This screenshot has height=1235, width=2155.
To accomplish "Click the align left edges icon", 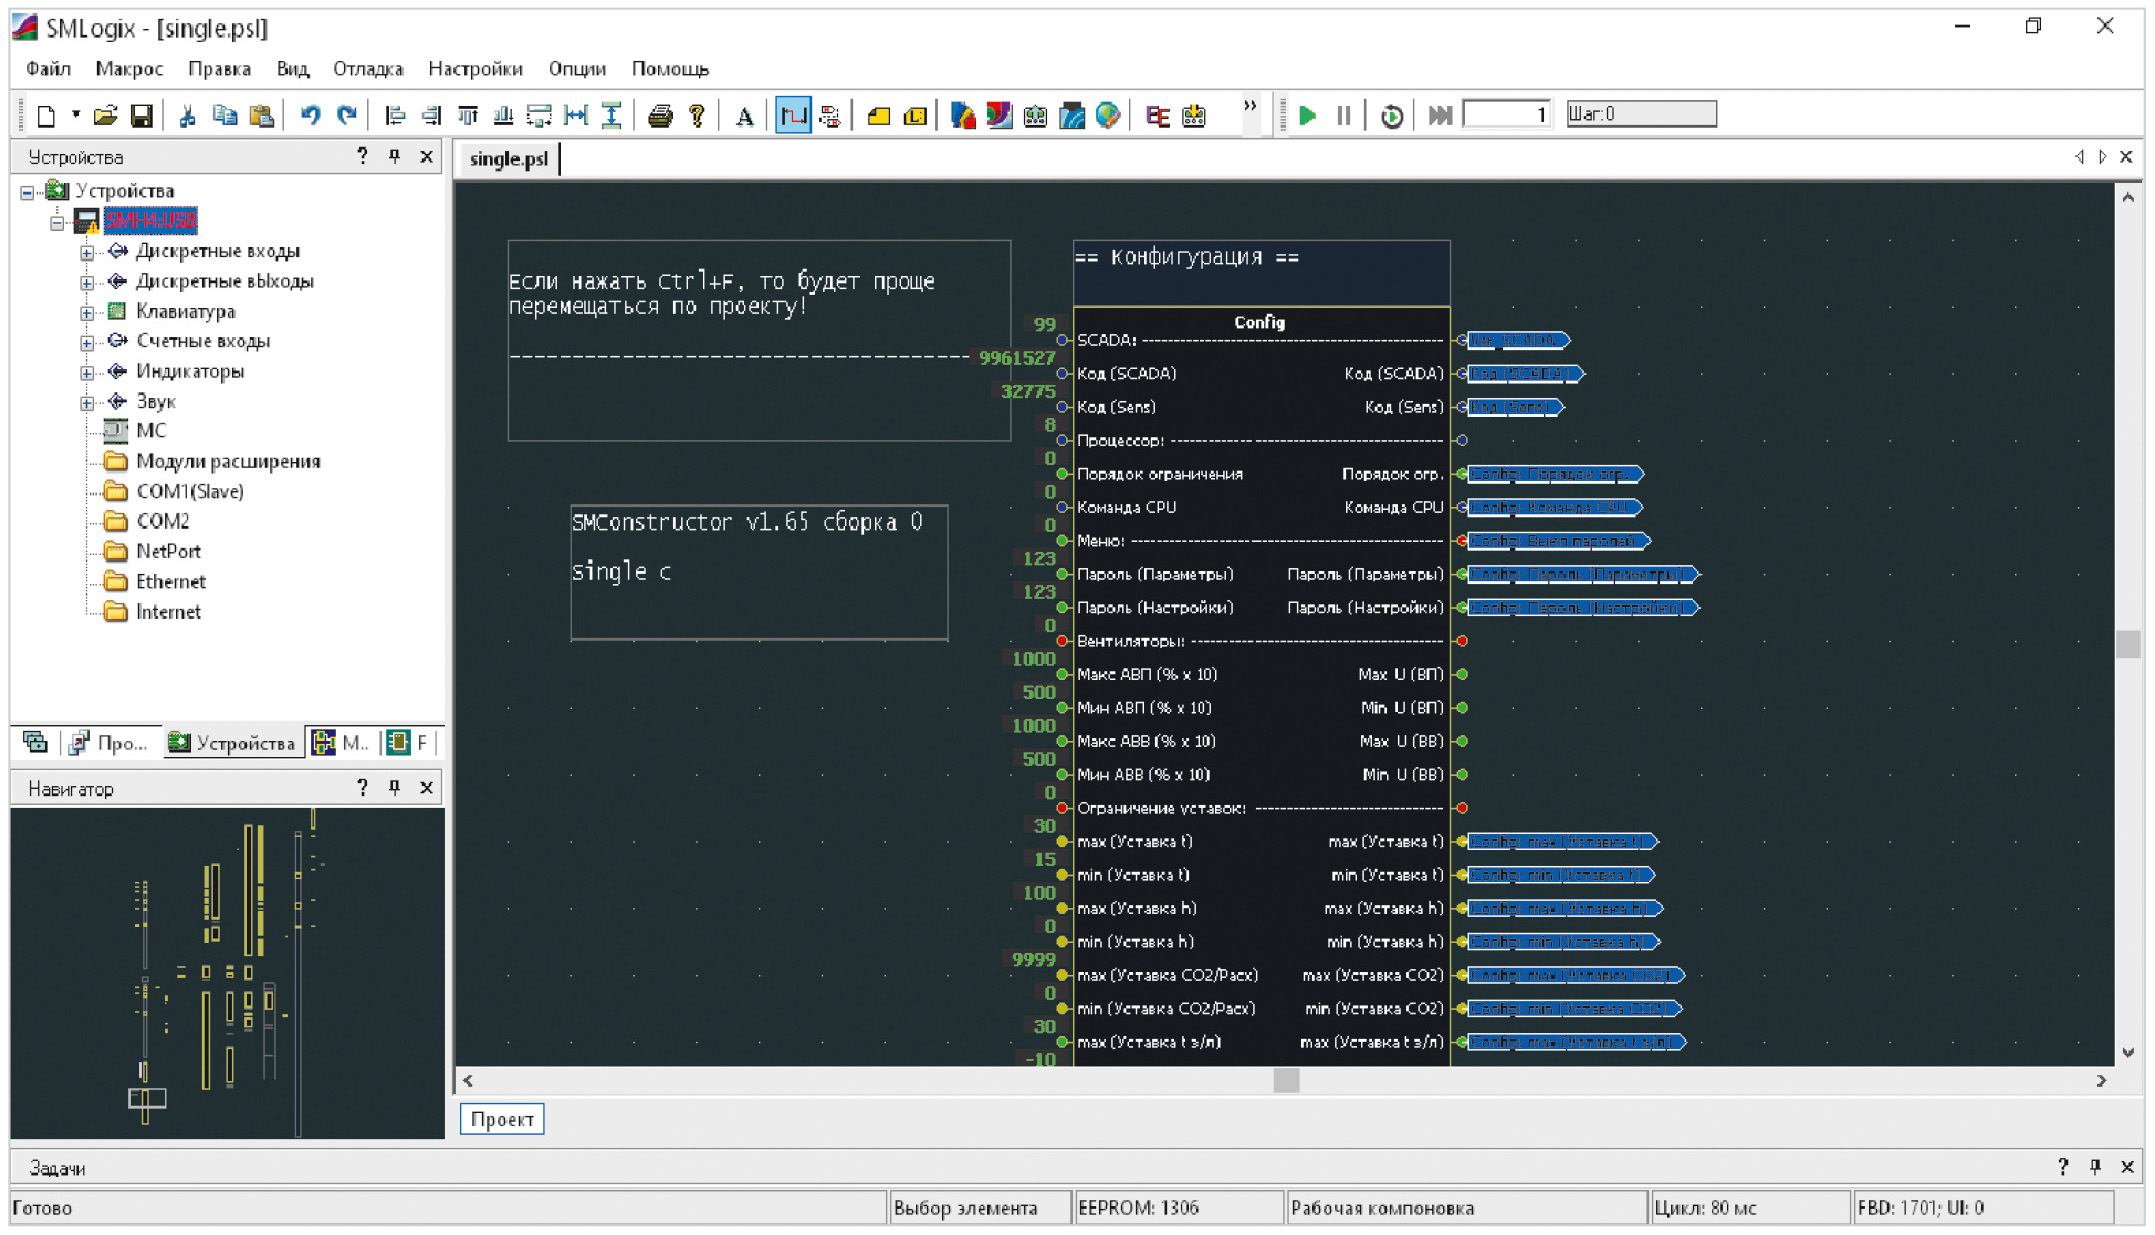I will click(395, 115).
